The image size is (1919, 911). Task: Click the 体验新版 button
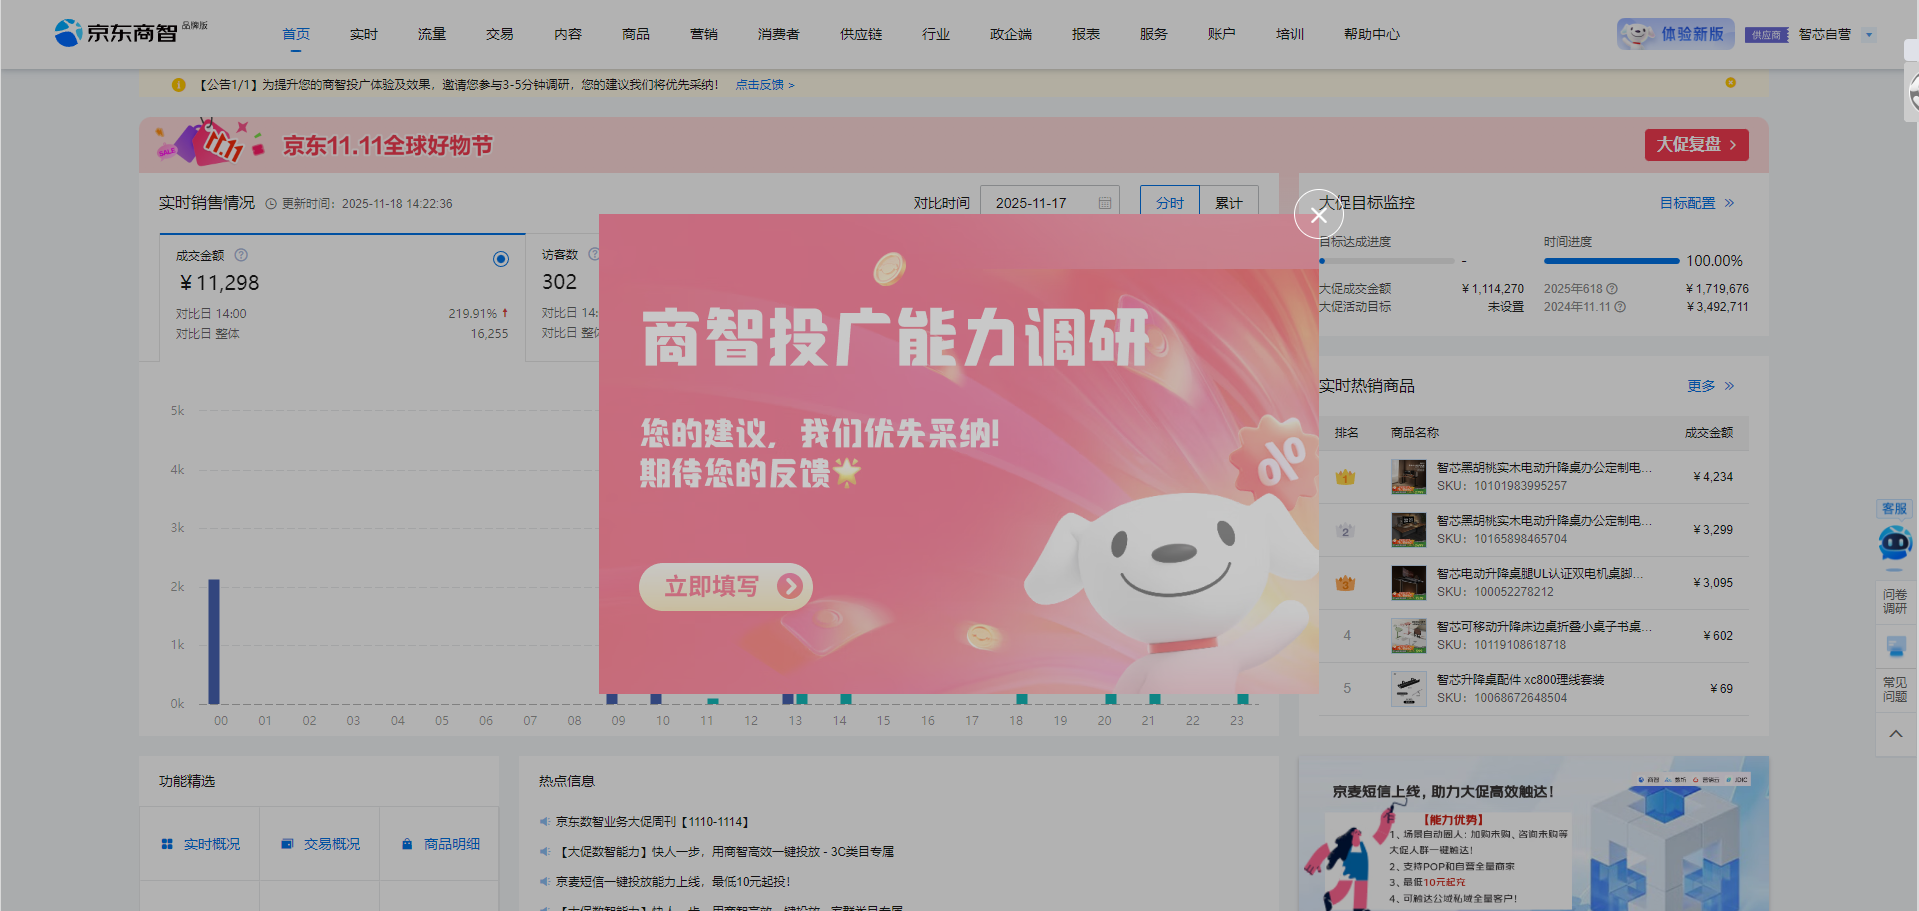(x=1676, y=34)
